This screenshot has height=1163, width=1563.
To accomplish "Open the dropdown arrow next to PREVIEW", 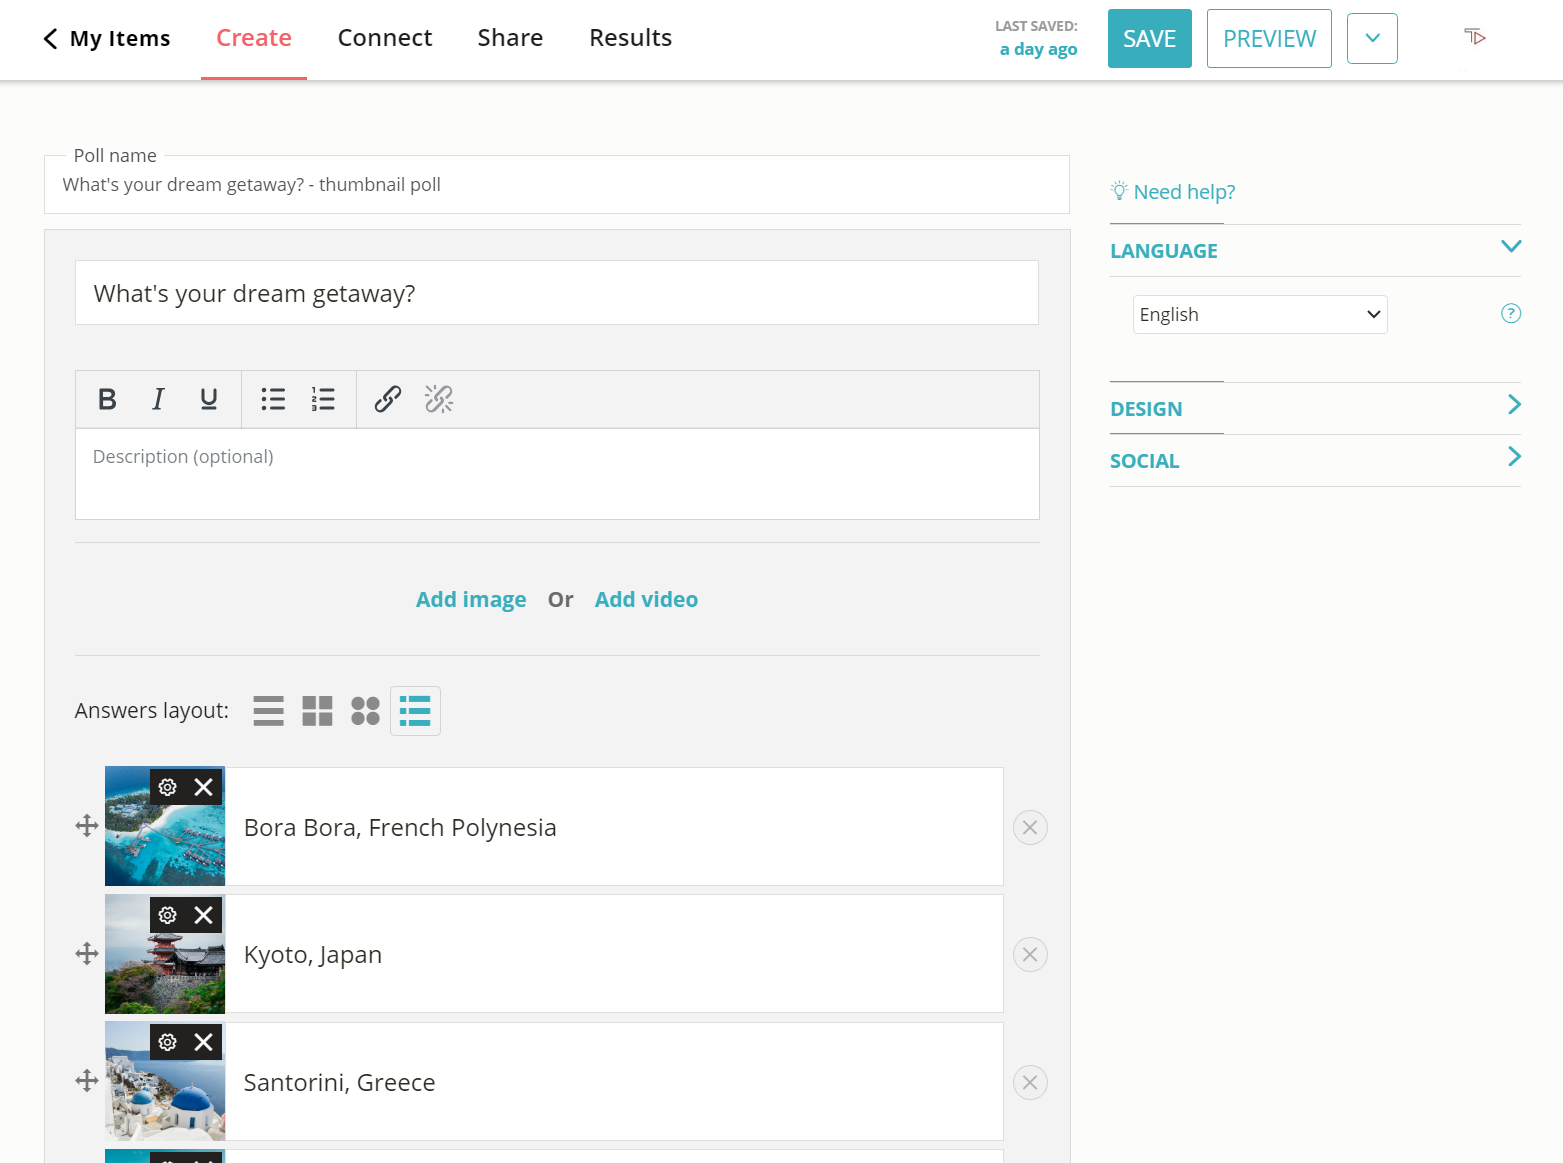I will tap(1372, 38).
